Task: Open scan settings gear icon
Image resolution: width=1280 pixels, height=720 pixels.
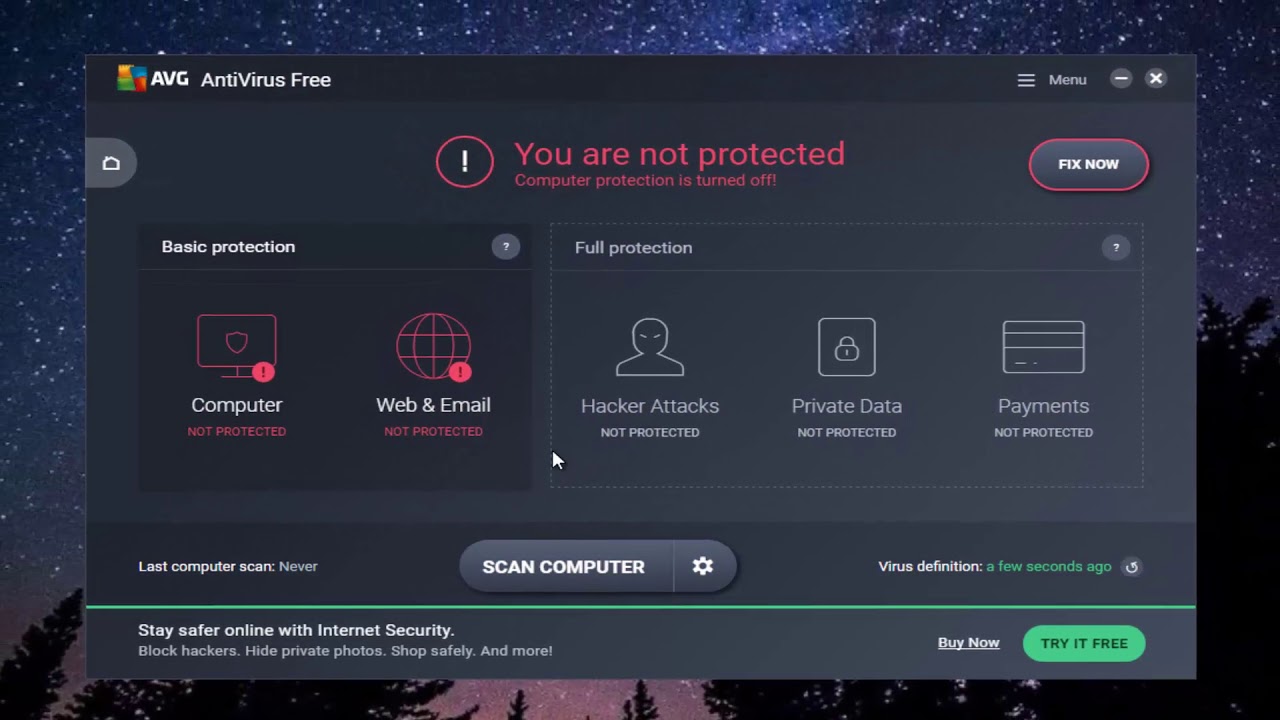Action: [x=703, y=566]
